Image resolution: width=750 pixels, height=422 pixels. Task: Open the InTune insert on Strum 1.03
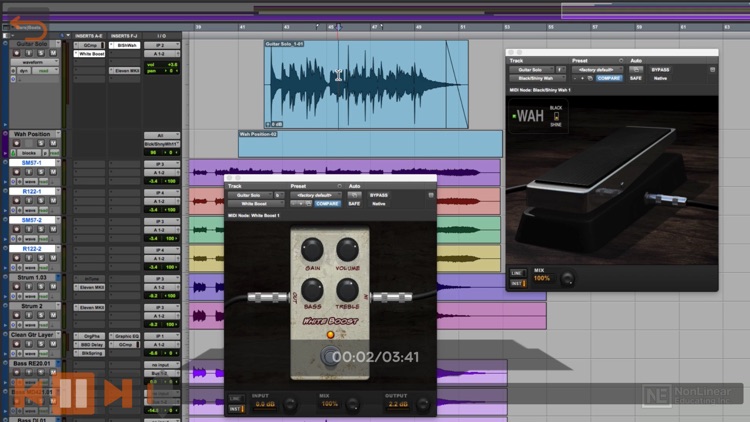click(89, 279)
